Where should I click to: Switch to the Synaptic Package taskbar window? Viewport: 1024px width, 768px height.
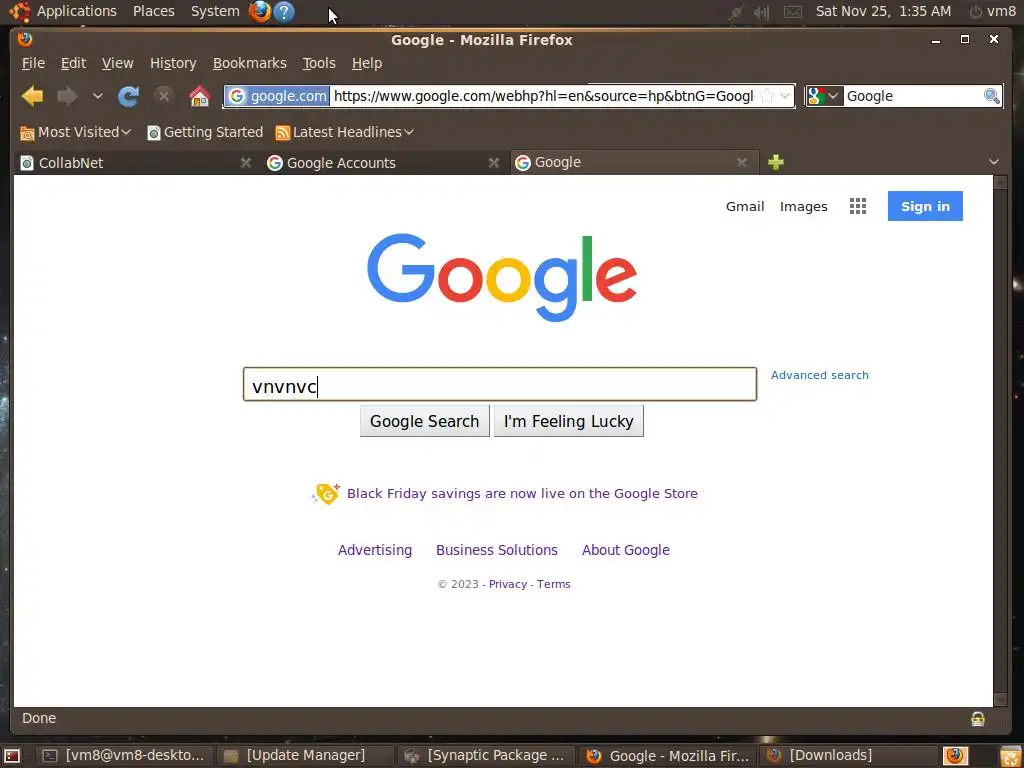pyautogui.click(x=485, y=756)
